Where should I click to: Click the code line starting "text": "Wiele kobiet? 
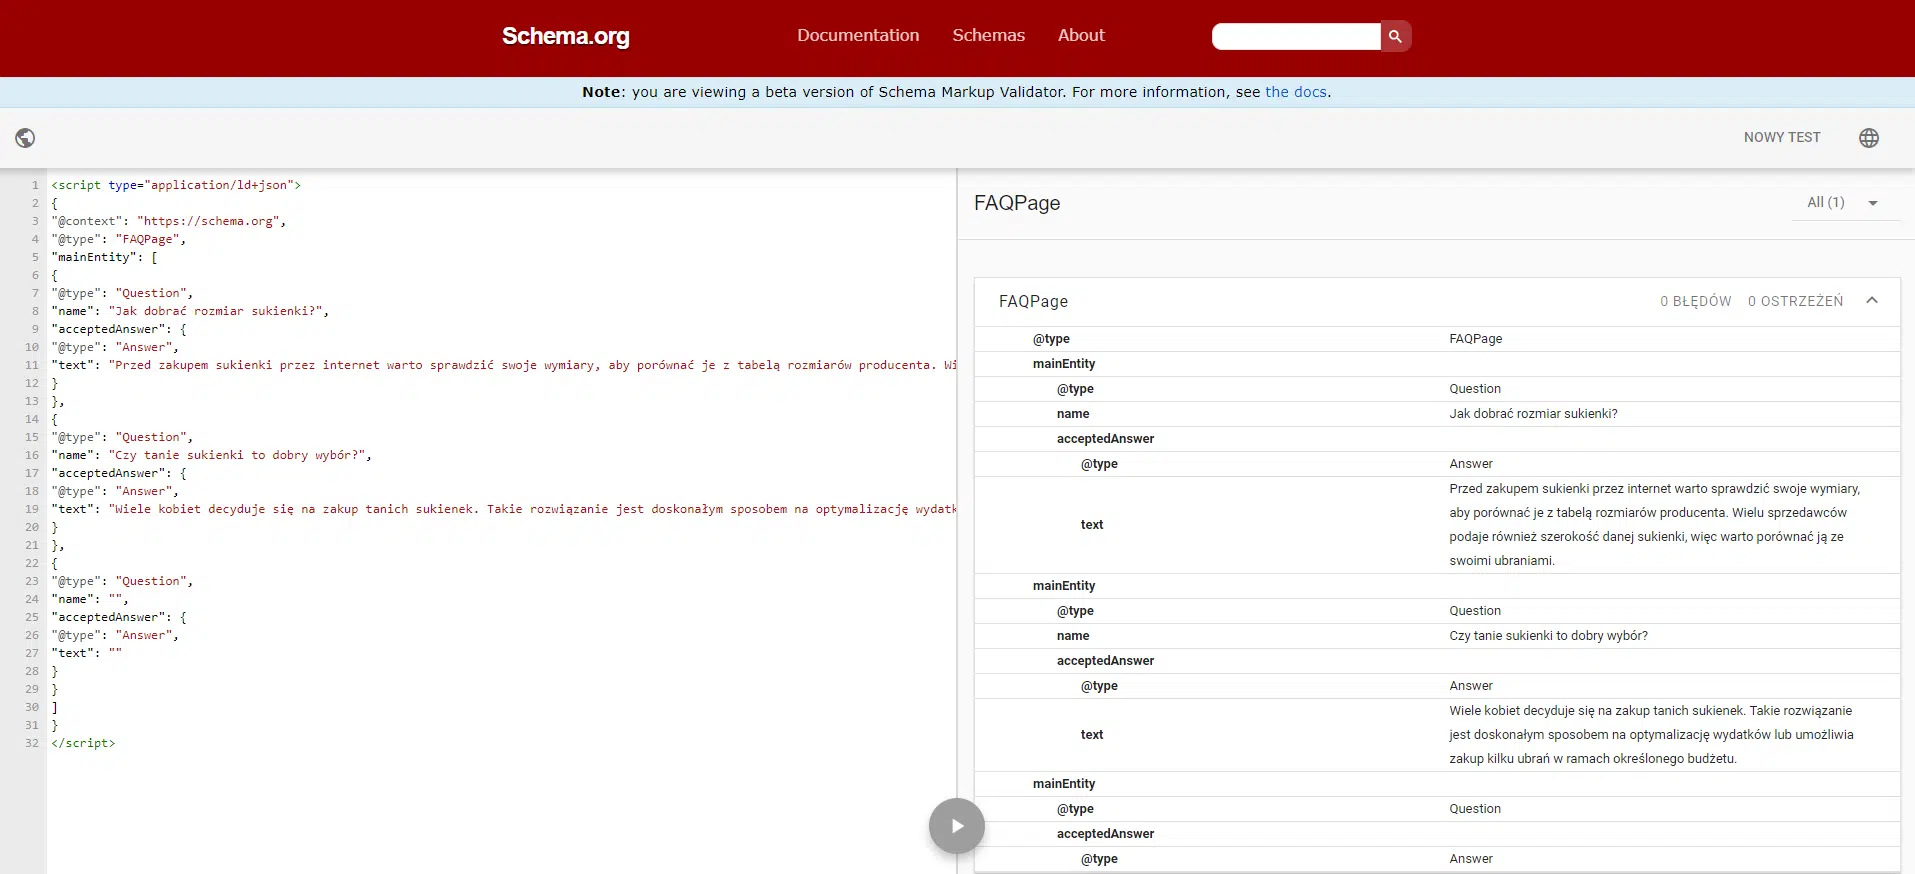(504, 509)
